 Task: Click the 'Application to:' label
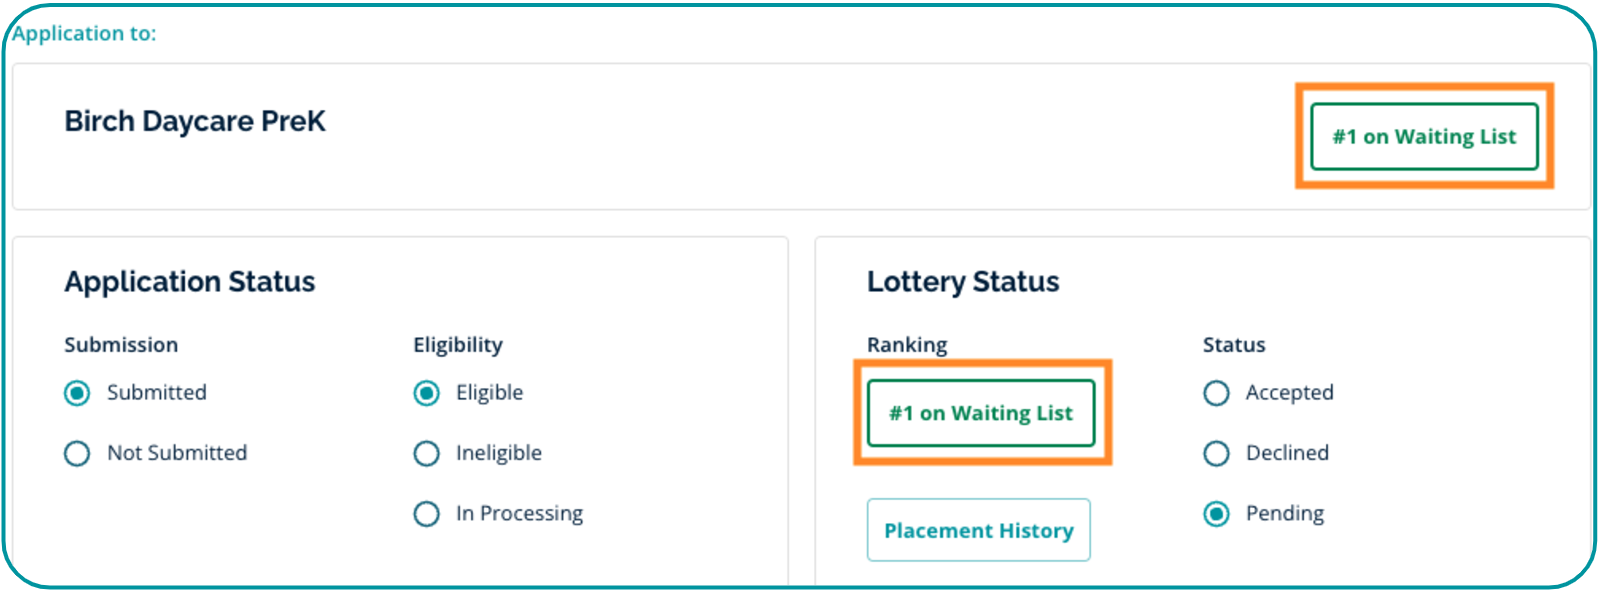pyautogui.click(x=85, y=33)
